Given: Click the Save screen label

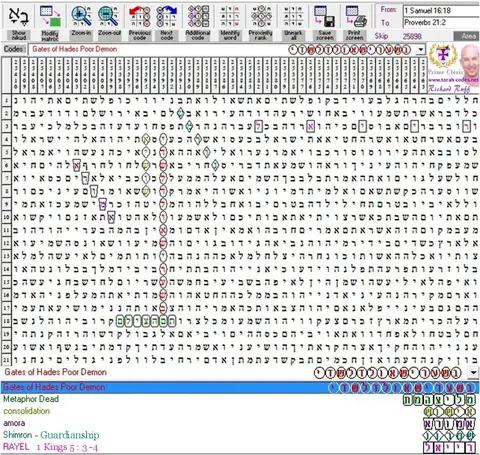Looking at the screenshot, I should tap(325, 35).
